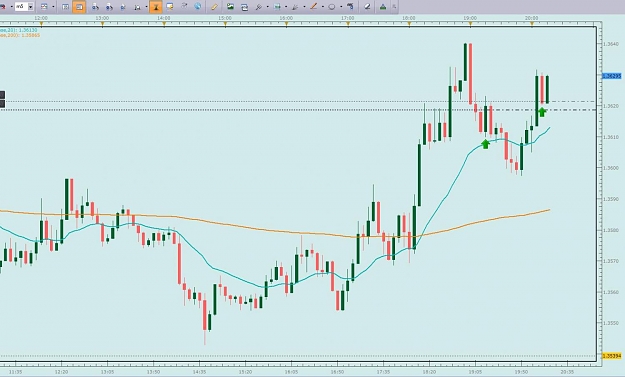The width and height of the screenshot is (625, 377).
Task: Click the cyan moving average value 1.36130
Action: click(x=29, y=30)
